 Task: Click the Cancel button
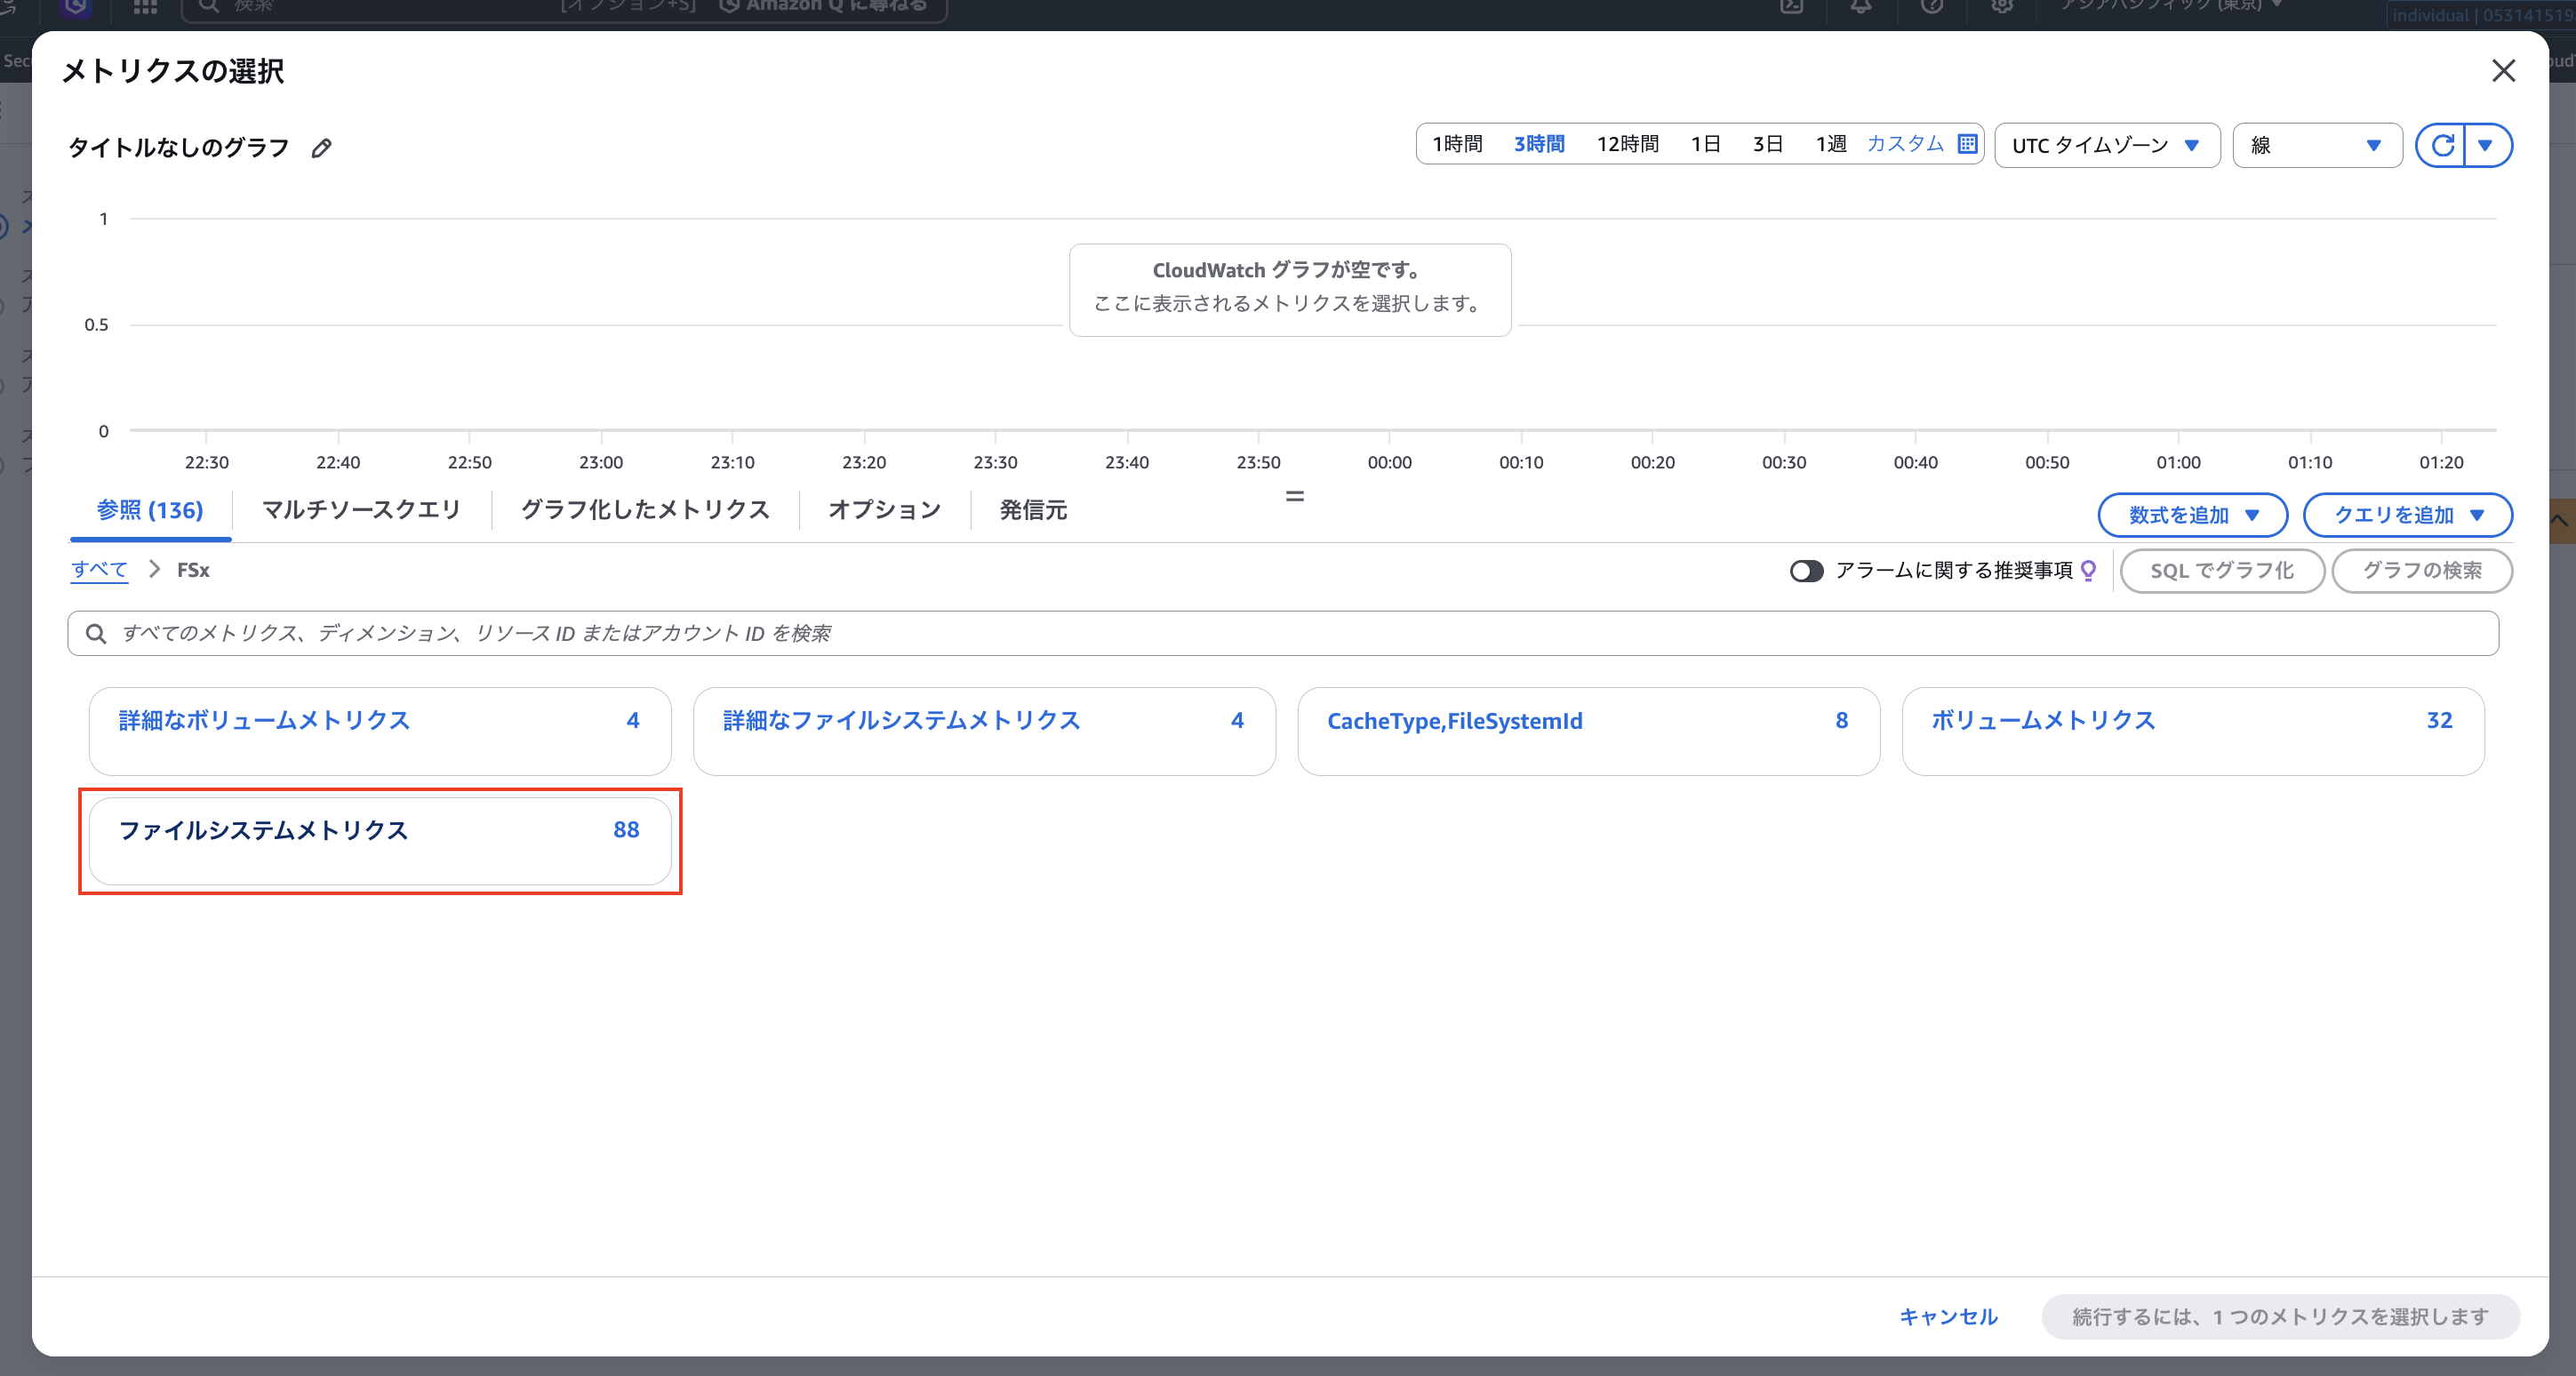[x=1947, y=1316]
